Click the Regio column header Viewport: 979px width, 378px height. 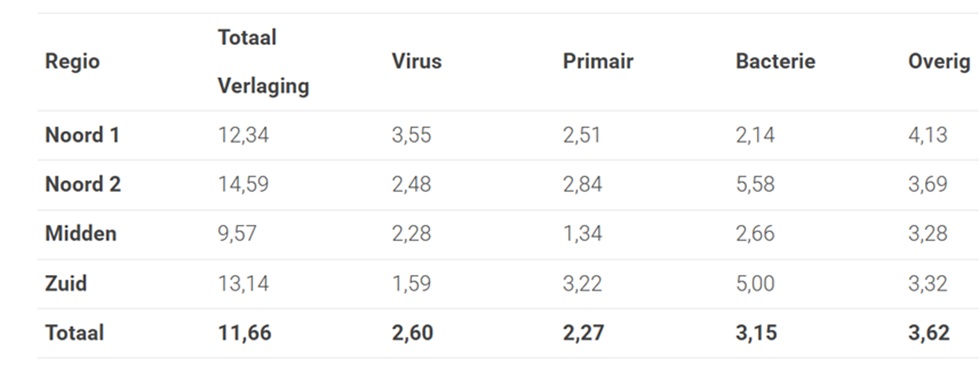72,62
